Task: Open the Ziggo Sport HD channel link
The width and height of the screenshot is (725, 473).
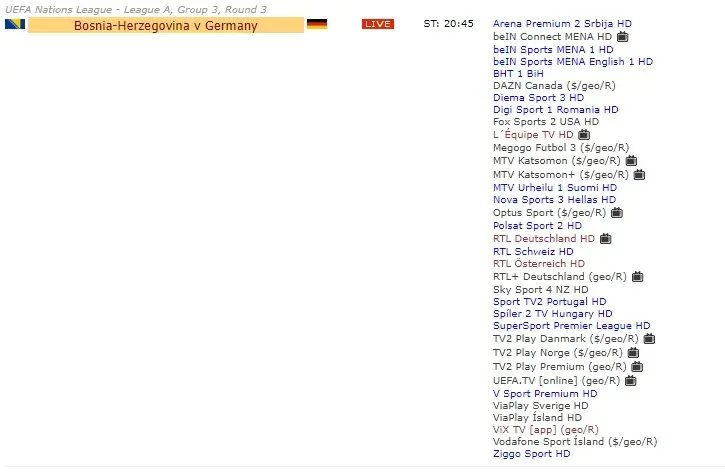Action: click(x=531, y=453)
